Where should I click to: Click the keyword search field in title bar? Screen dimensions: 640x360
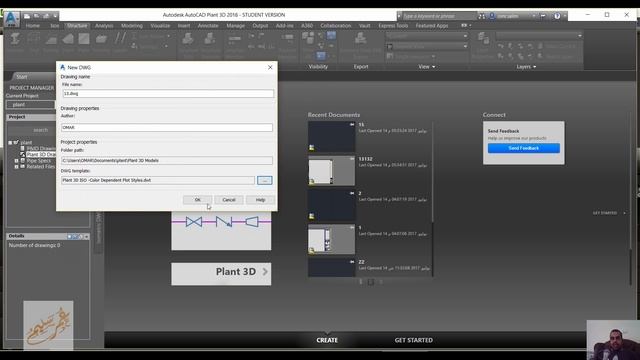coord(439,16)
